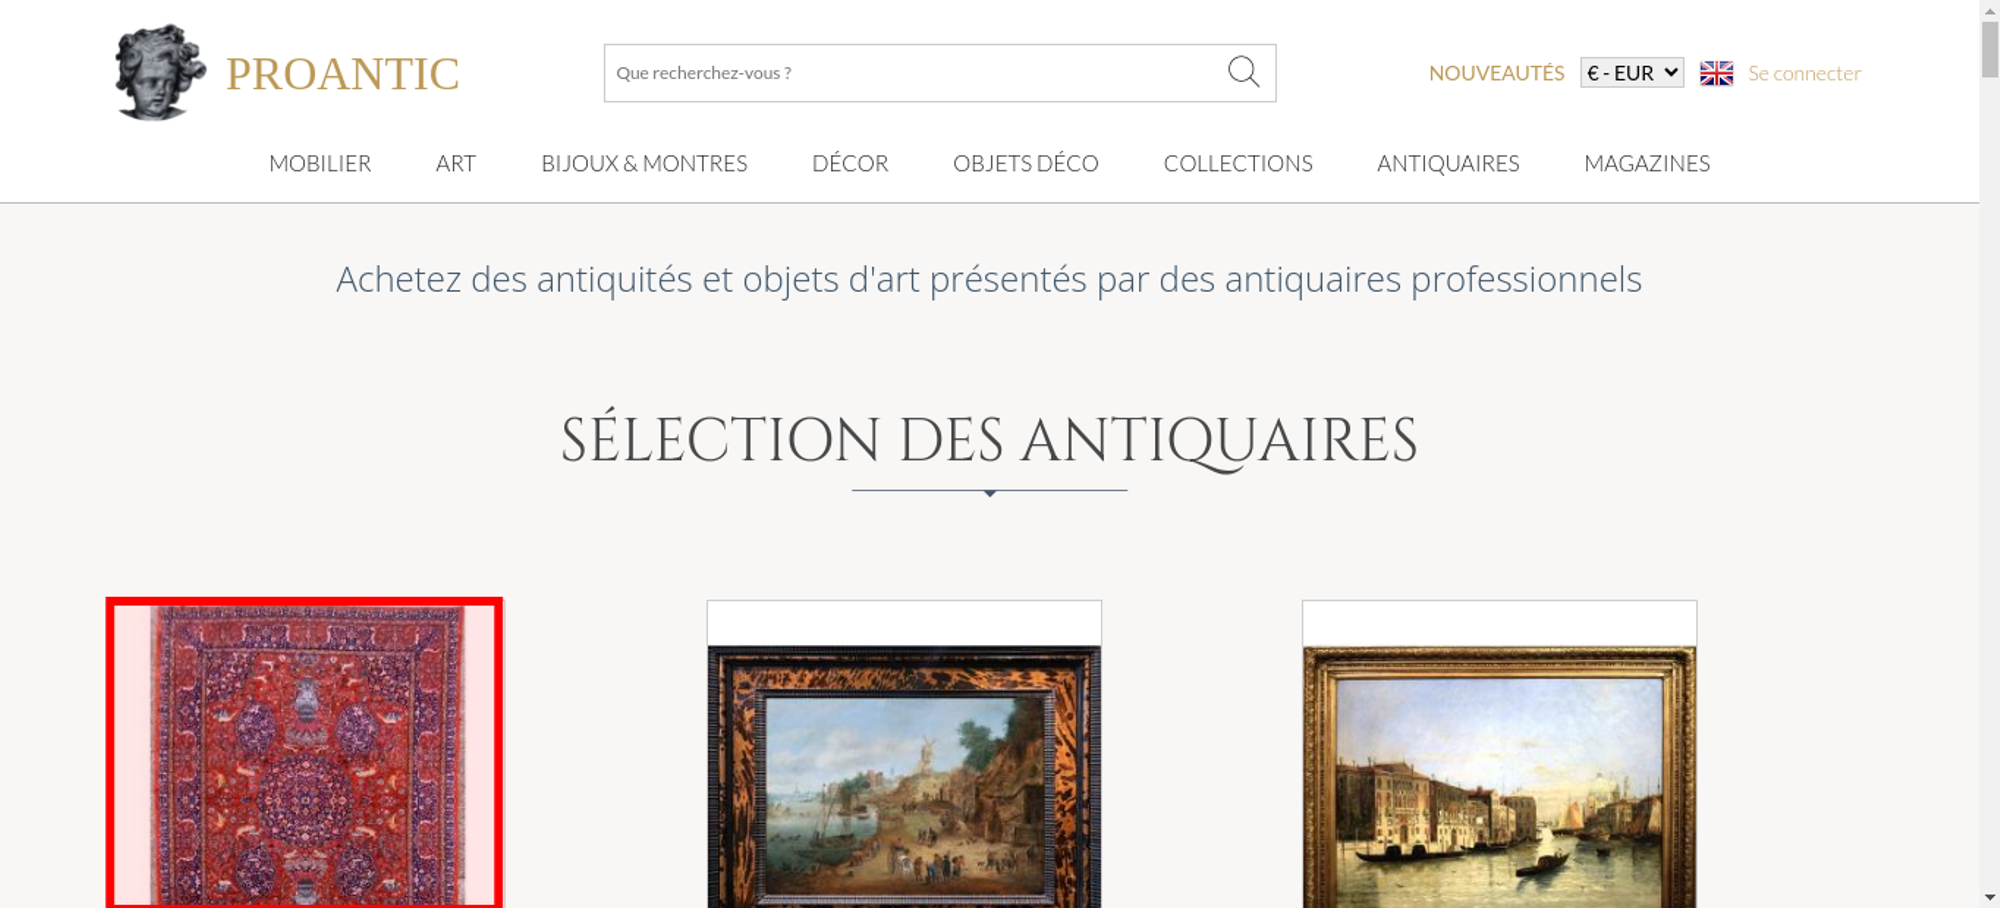
Task: Click the NOUVEAUTÉS link
Action: coord(1496,73)
